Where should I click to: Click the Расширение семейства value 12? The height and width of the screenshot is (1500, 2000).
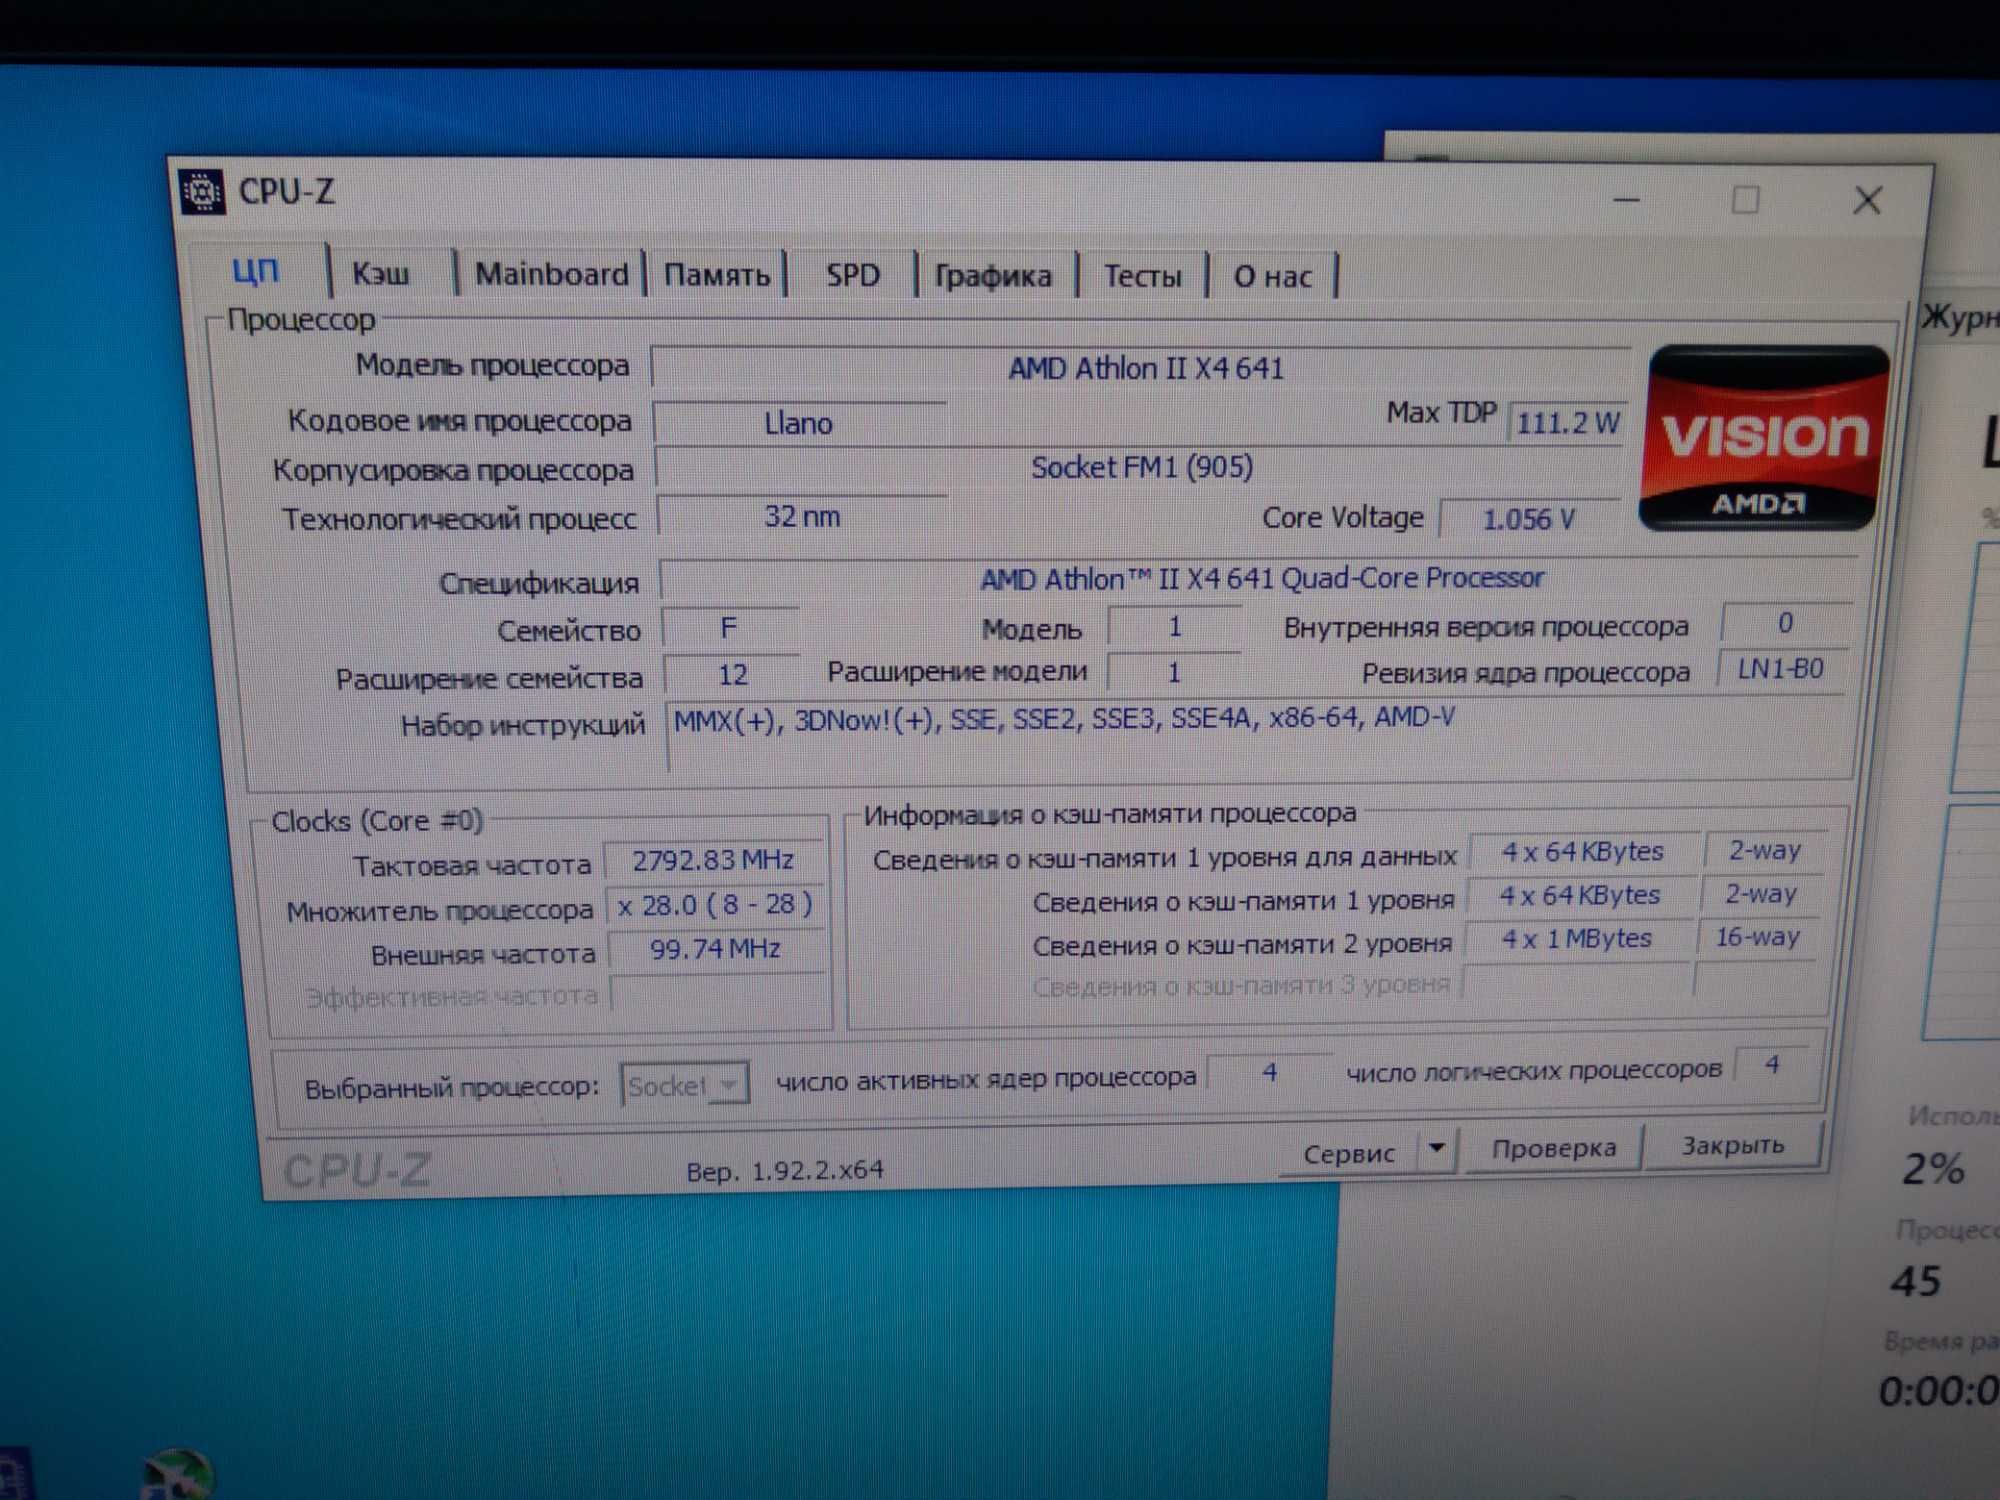[732, 674]
